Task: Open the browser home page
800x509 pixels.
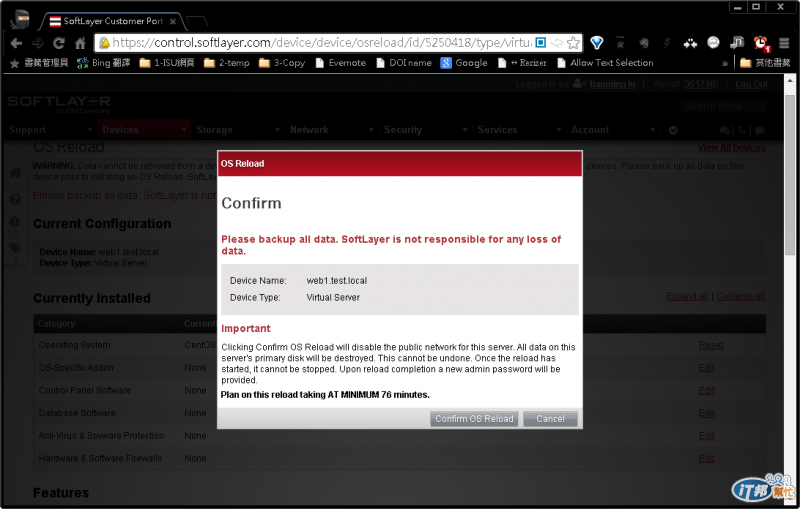Action: click(80, 43)
